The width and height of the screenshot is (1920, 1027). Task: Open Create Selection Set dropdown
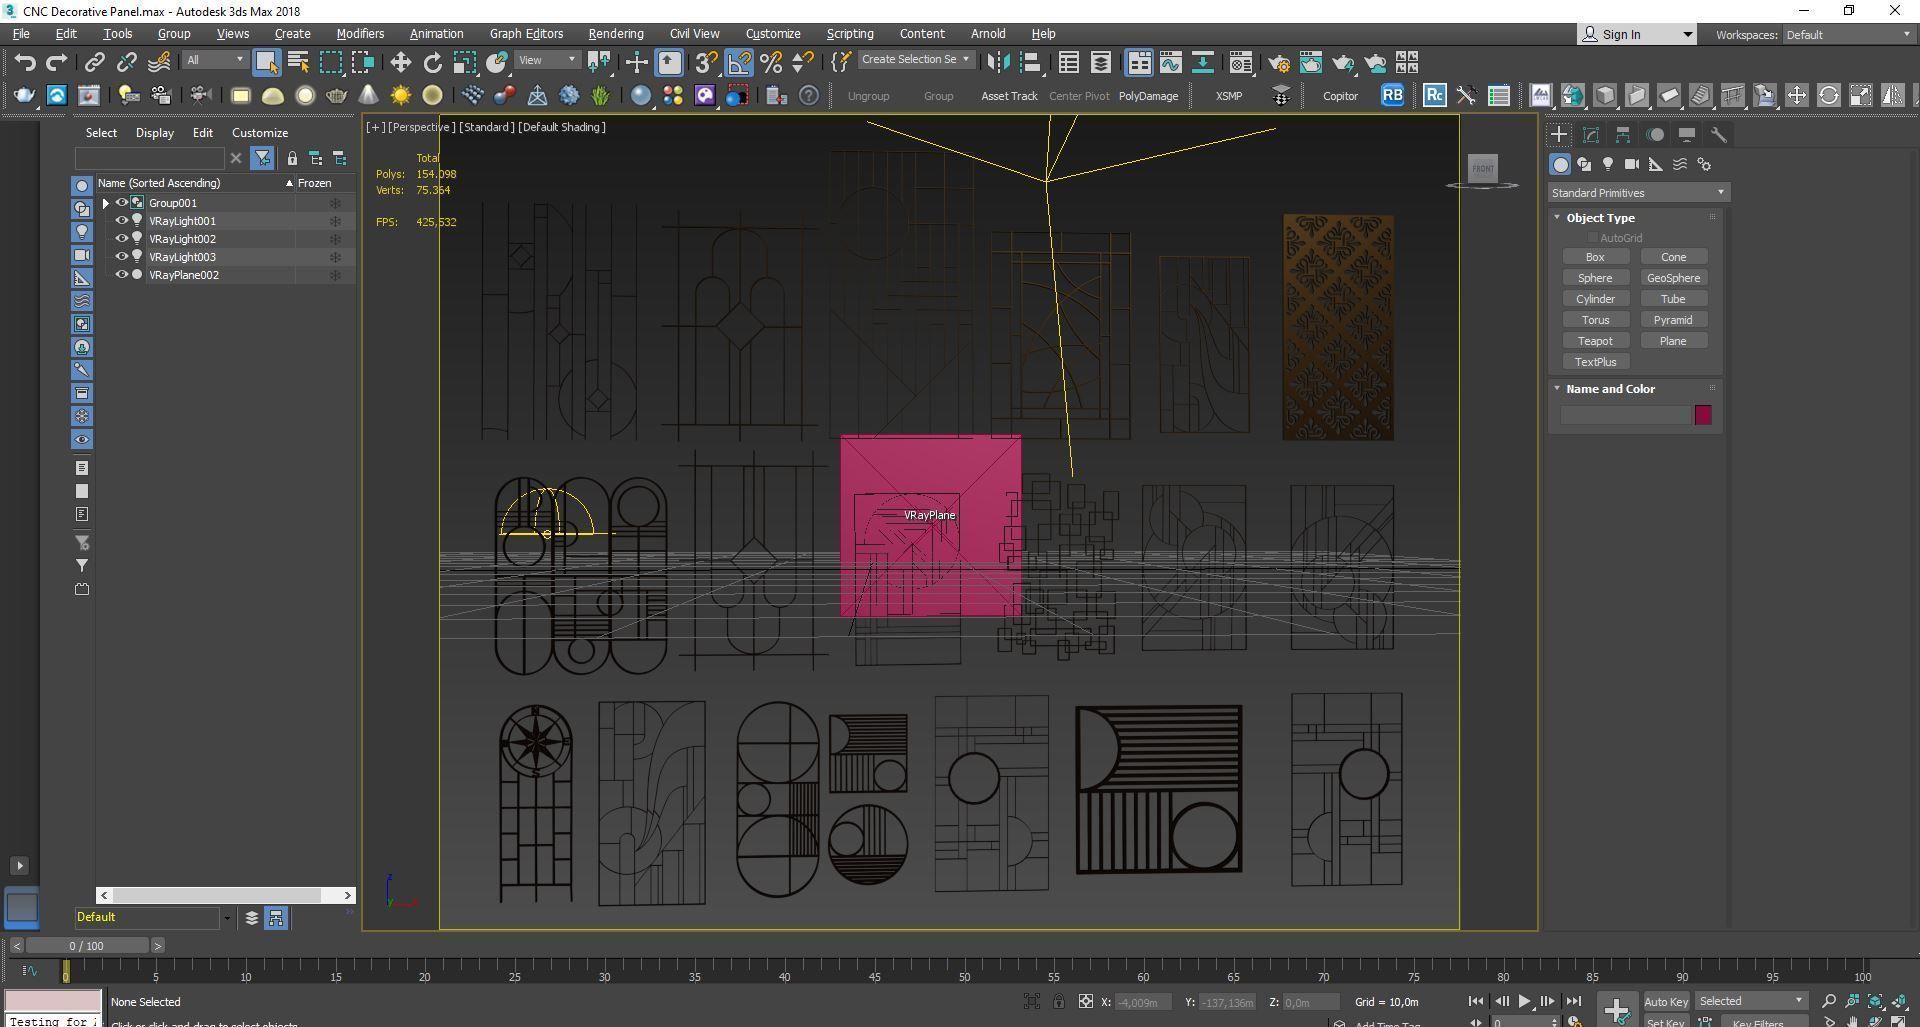pyautogui.click(x=916, y=60)
